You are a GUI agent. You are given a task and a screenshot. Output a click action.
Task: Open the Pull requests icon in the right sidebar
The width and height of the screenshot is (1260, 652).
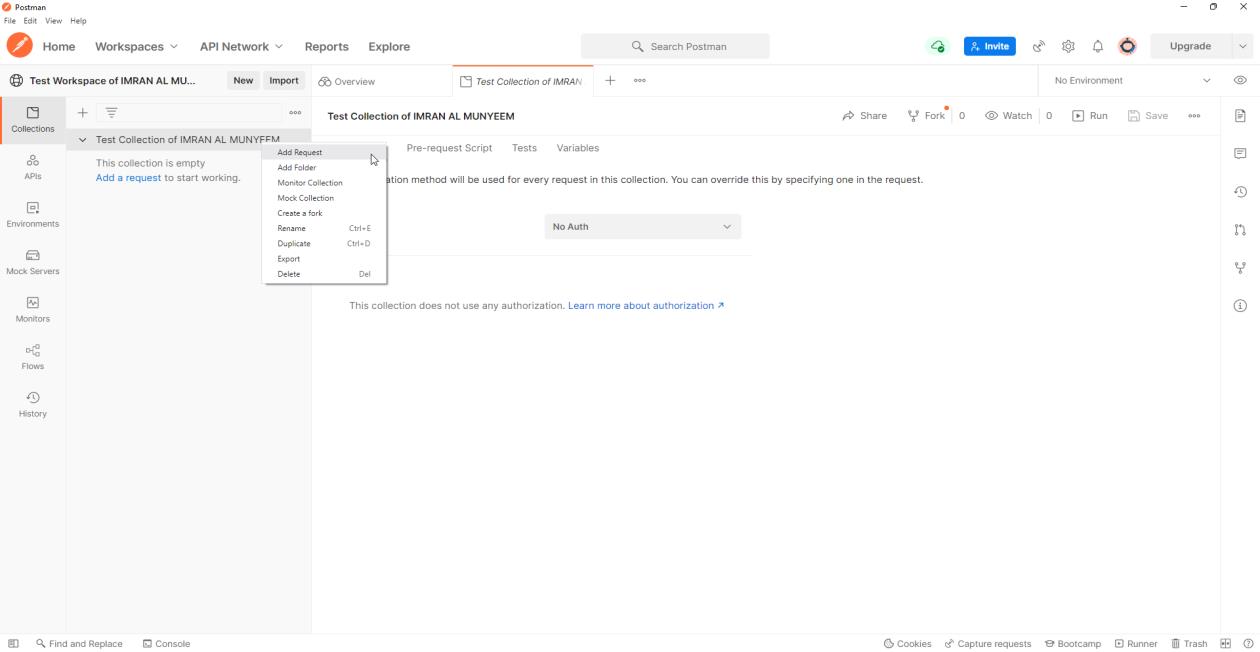coord(1240,230)
